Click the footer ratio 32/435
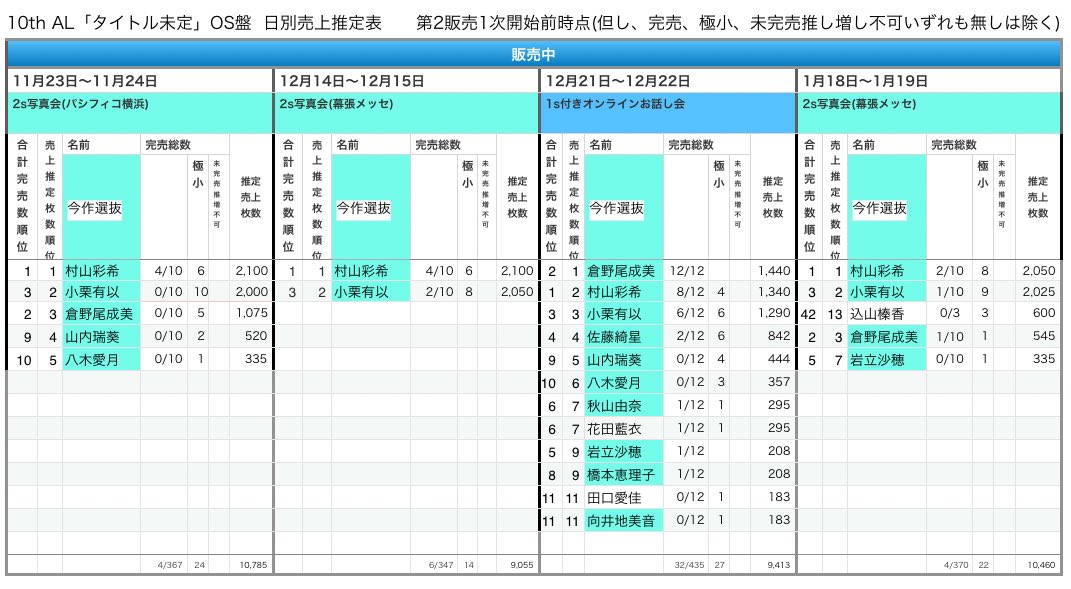 click(689, 565)
